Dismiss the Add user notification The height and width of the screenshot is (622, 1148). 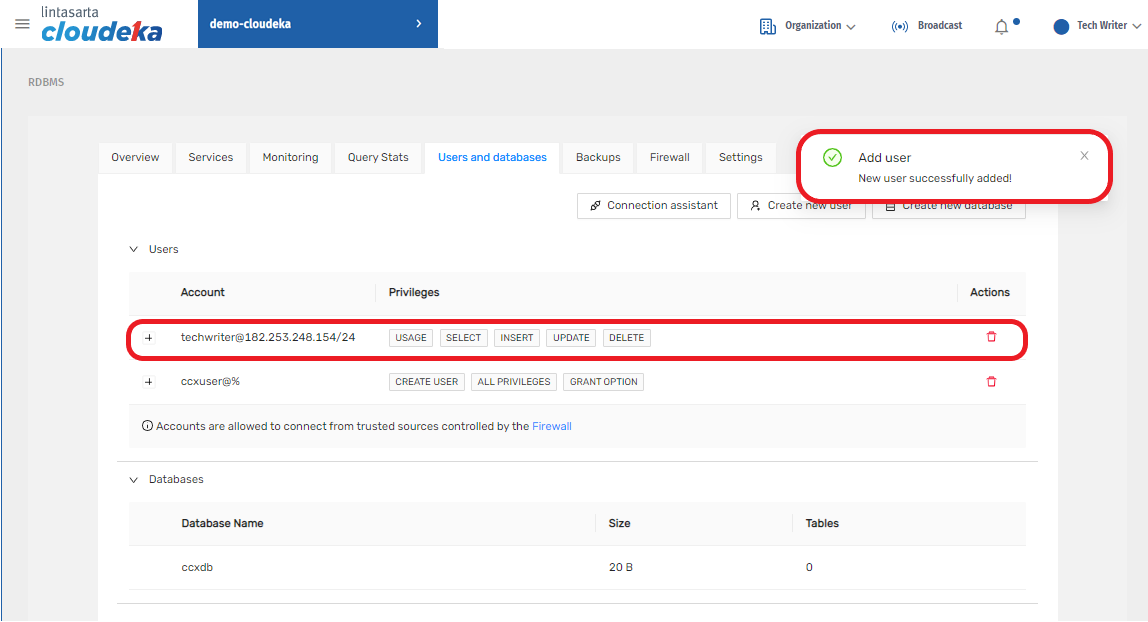(1084, 156)
